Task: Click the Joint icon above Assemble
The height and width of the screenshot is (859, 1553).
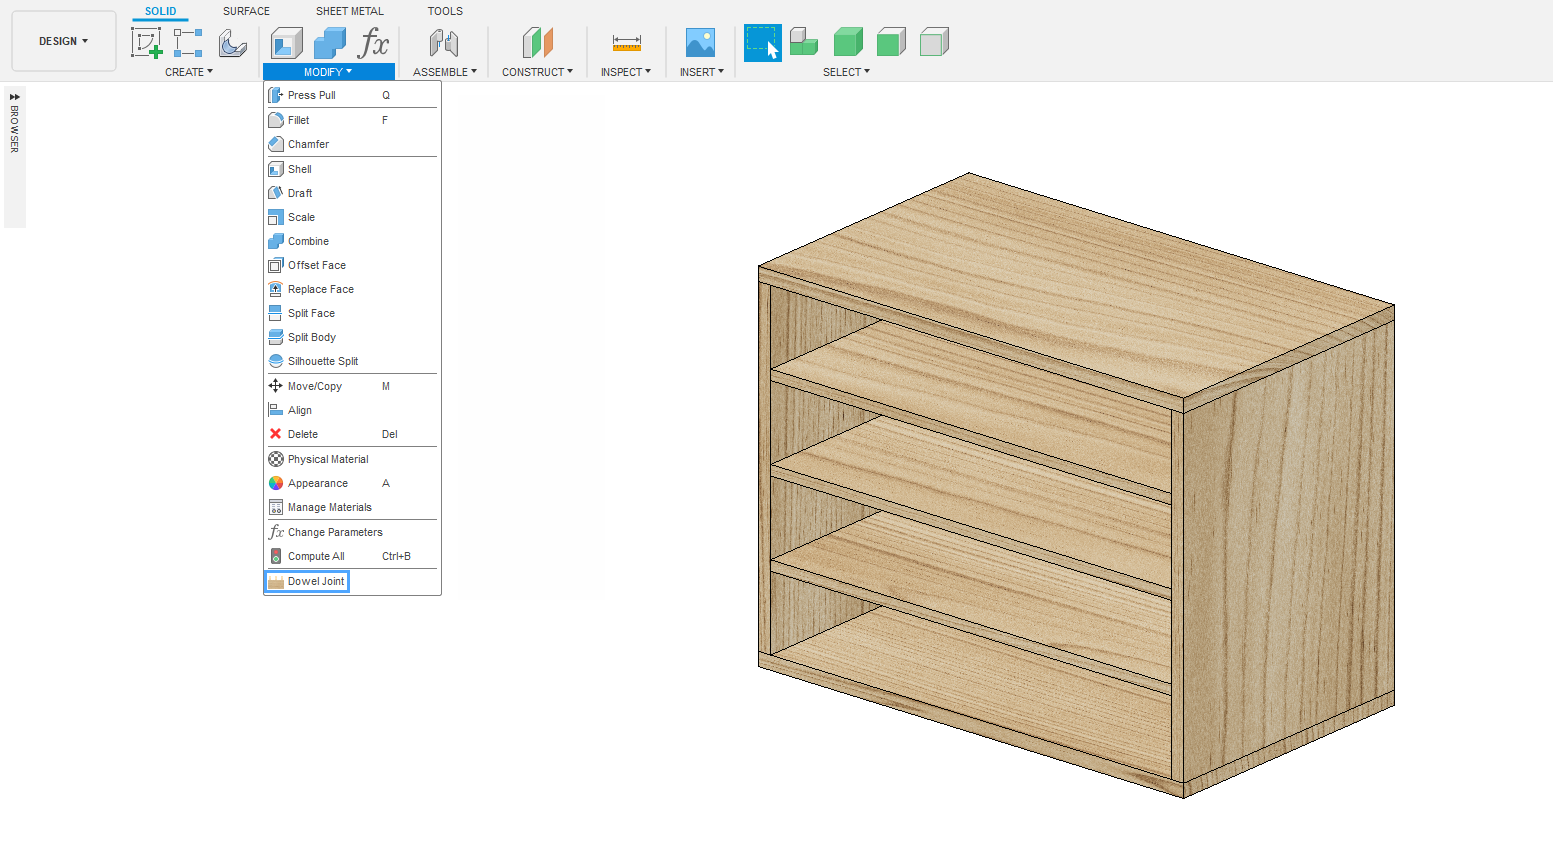Action: click(443, 42)
